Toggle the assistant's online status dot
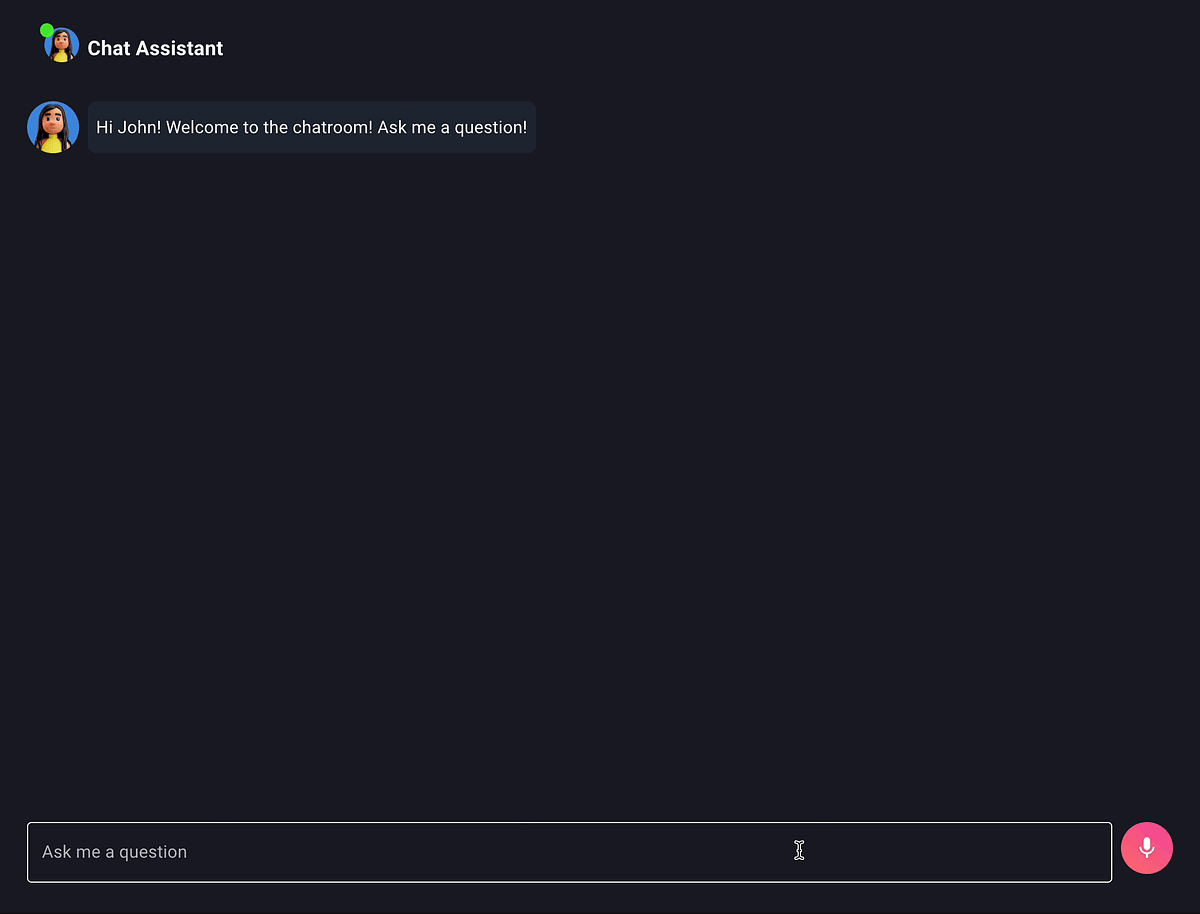Image resolution: width=1200 pixels, height=914 pixels. pyautogui.click(x=46, y=29)
